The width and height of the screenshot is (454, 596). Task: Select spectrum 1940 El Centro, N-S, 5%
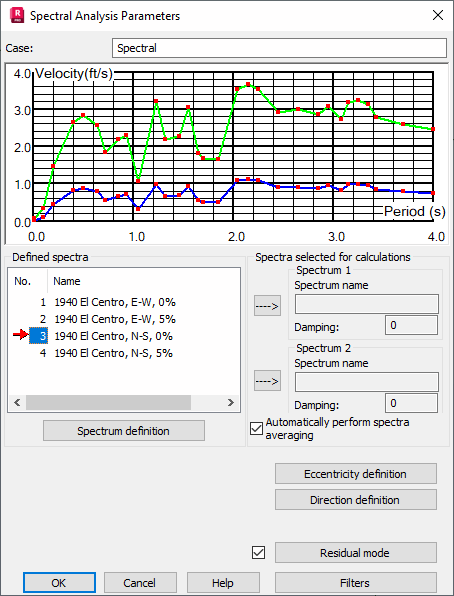[114, 353]
